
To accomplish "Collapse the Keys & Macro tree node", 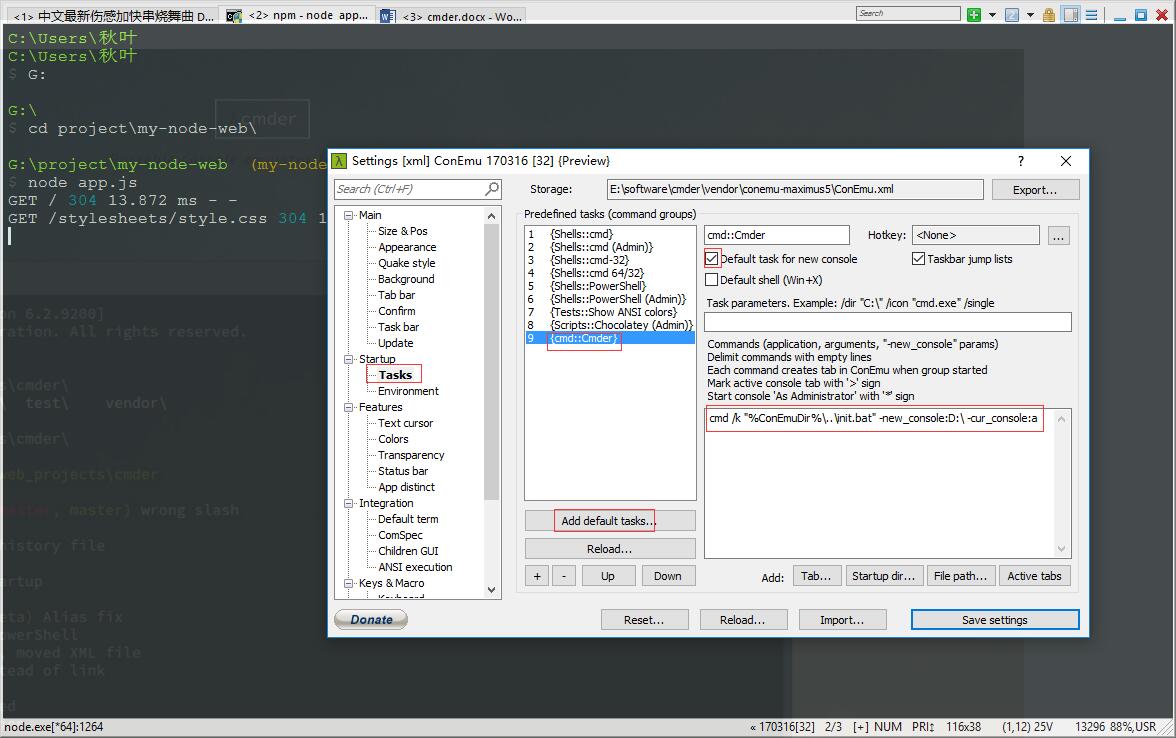I will point(349,584).
